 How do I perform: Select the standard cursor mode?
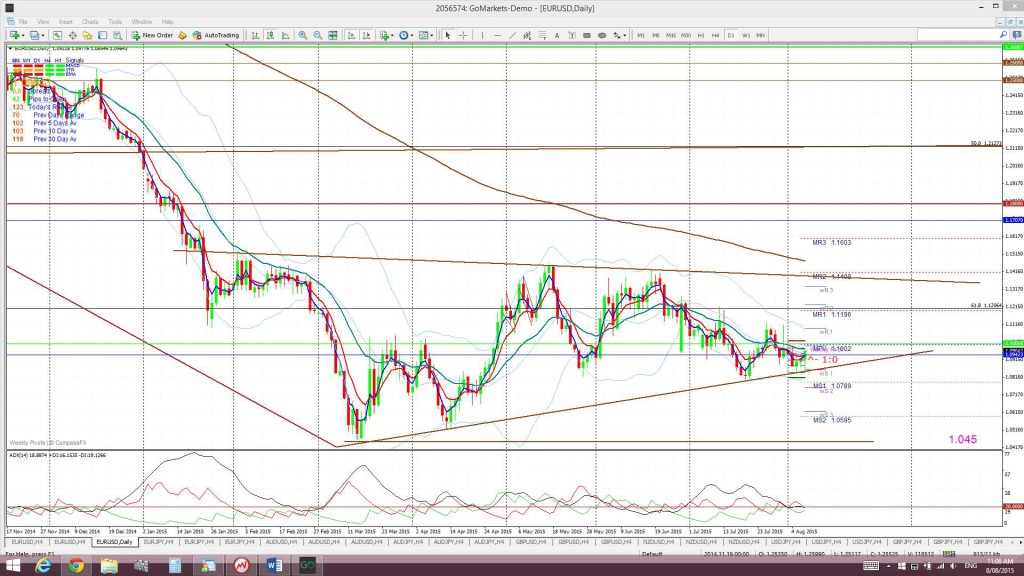click(448, 35)
